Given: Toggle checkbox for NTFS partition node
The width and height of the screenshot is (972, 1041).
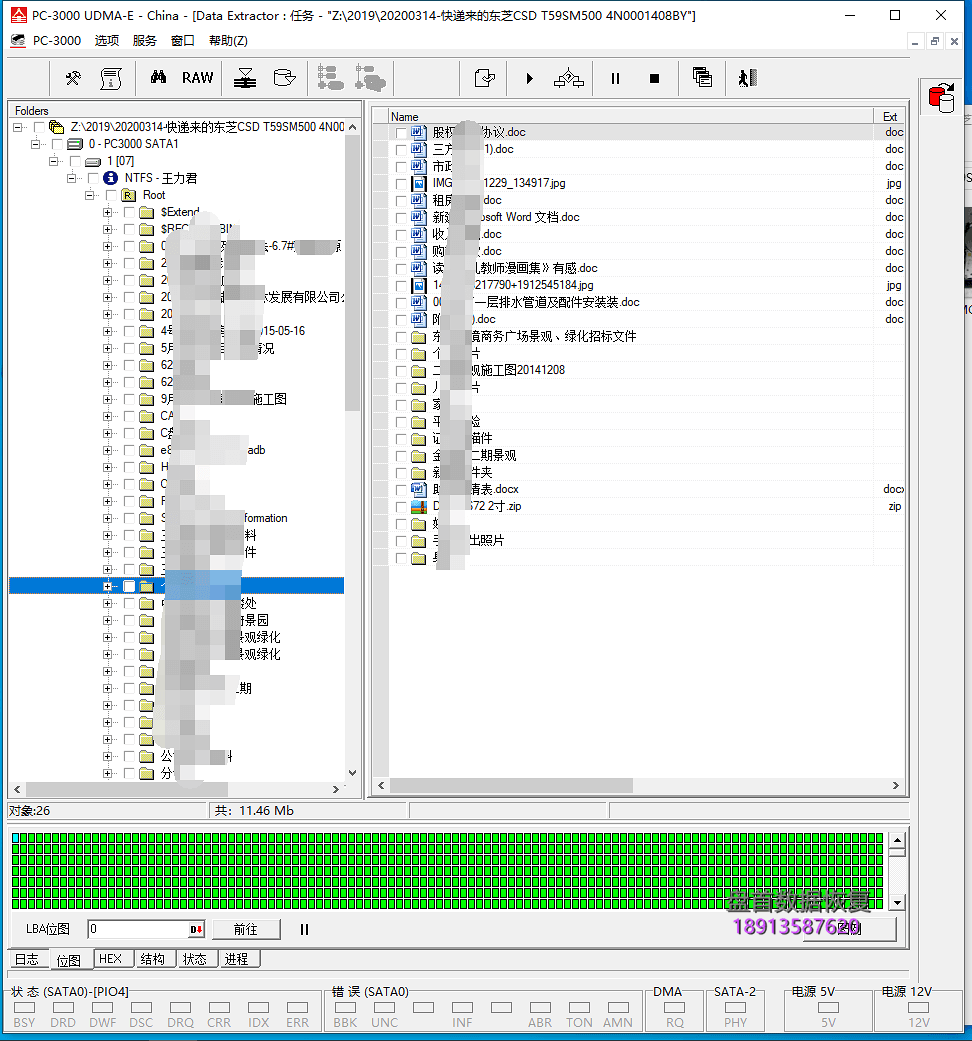Looking at the screenshot, I should pyautogui.click(x=93, y=178).
